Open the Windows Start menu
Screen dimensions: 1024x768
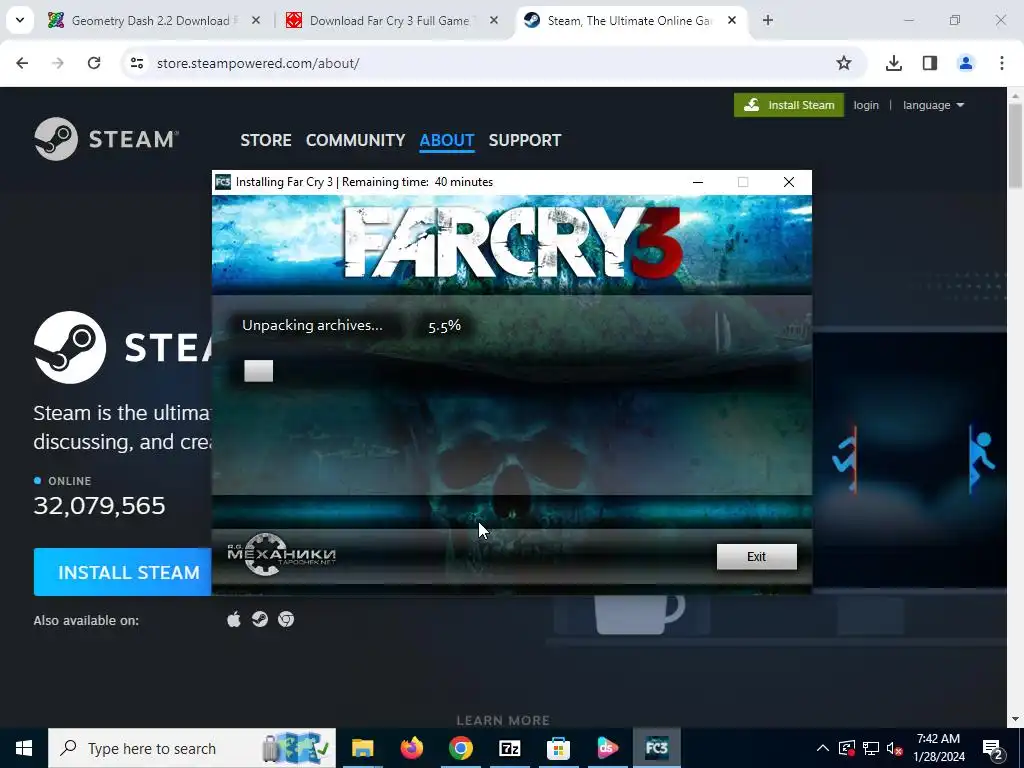pyautogui.click(x=24, y=748)
